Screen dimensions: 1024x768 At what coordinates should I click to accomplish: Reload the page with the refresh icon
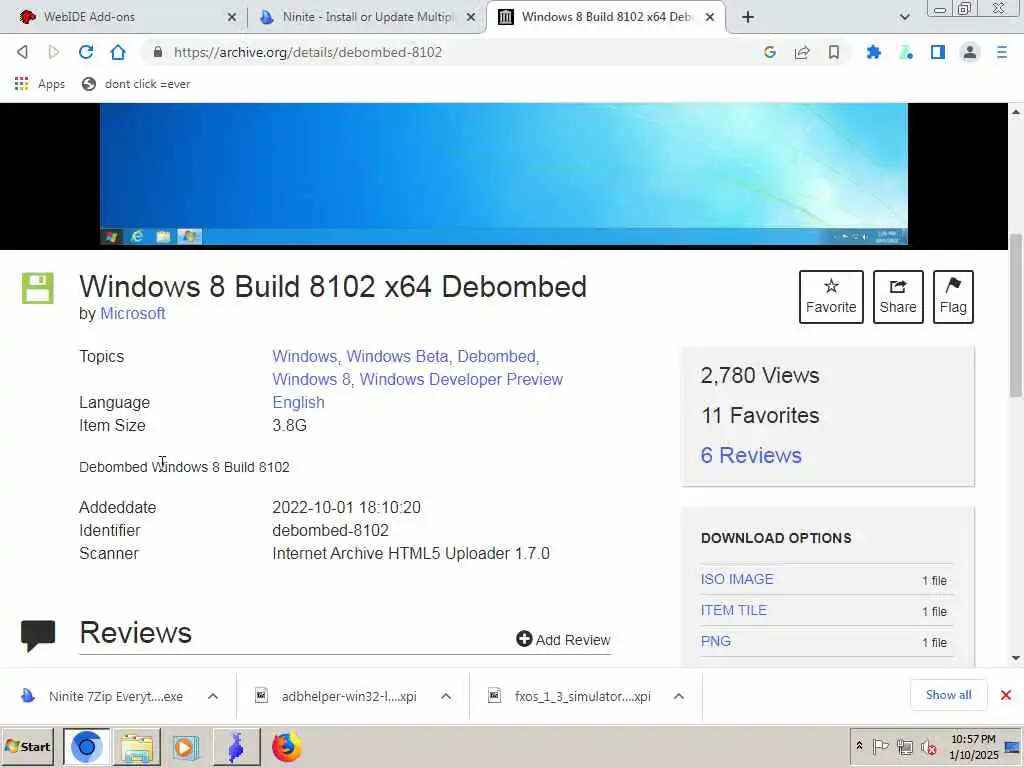click(86, 52)
